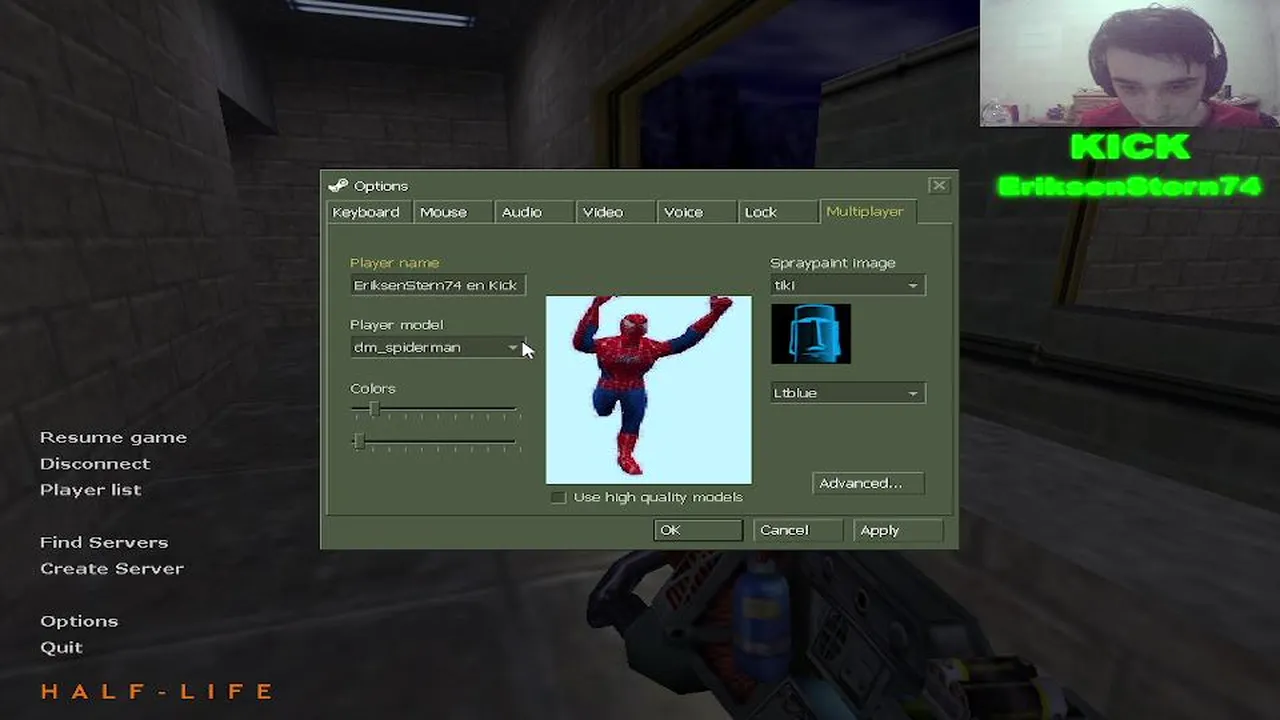This screenshot has height=720, width=1280.
Task: Click the Half-Life logo text
Action: click(157, 691)
